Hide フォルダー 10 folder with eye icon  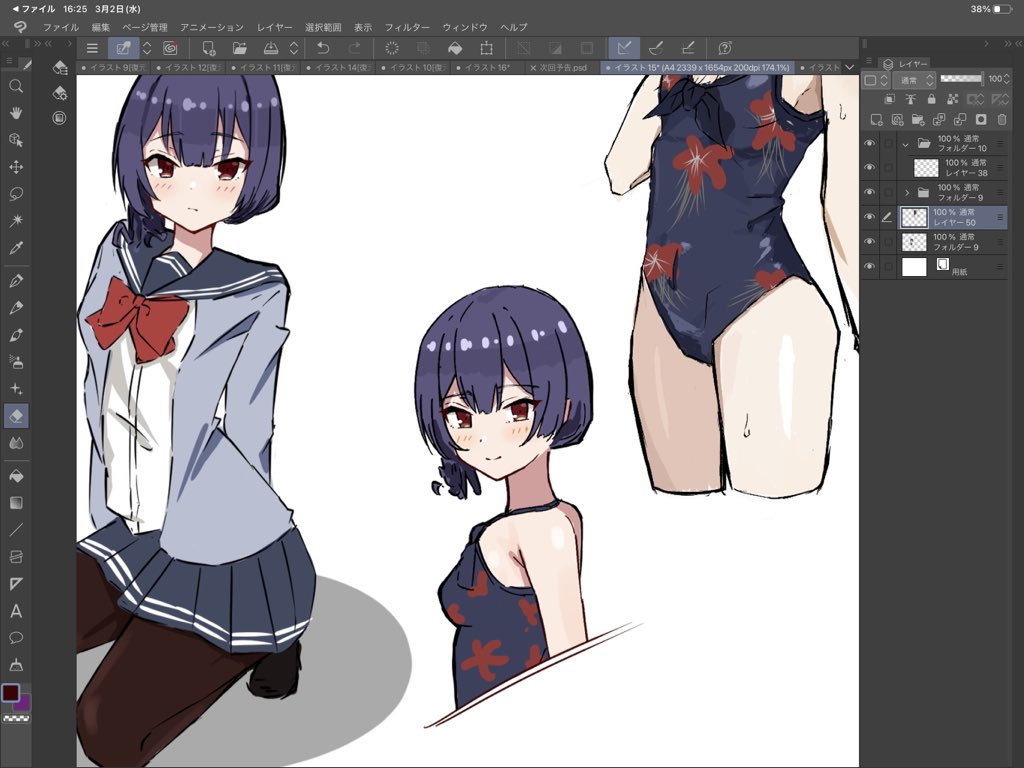(869, 143)
